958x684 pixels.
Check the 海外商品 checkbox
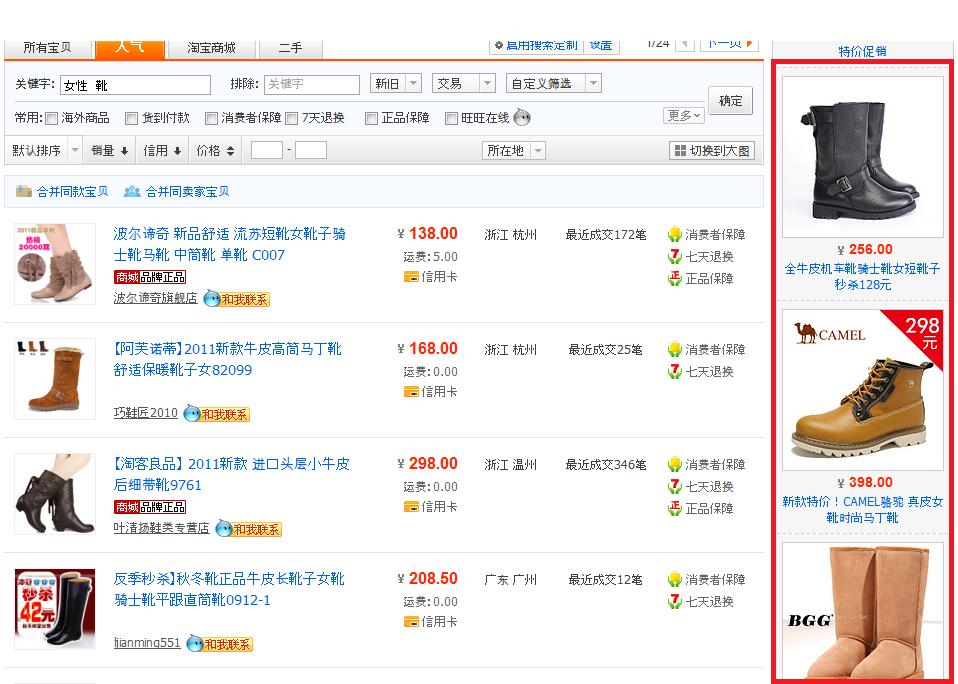(x=52, y=118)
